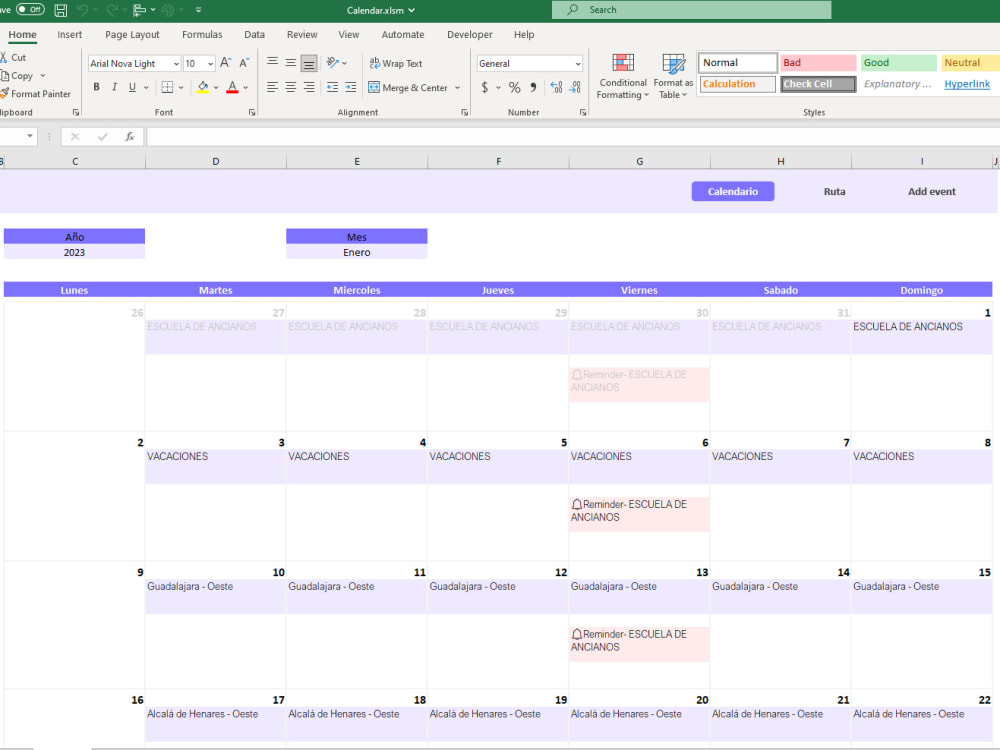1000x750 pixels.
Task: Select the Center alignment icon
Action: tap(290, 87)
